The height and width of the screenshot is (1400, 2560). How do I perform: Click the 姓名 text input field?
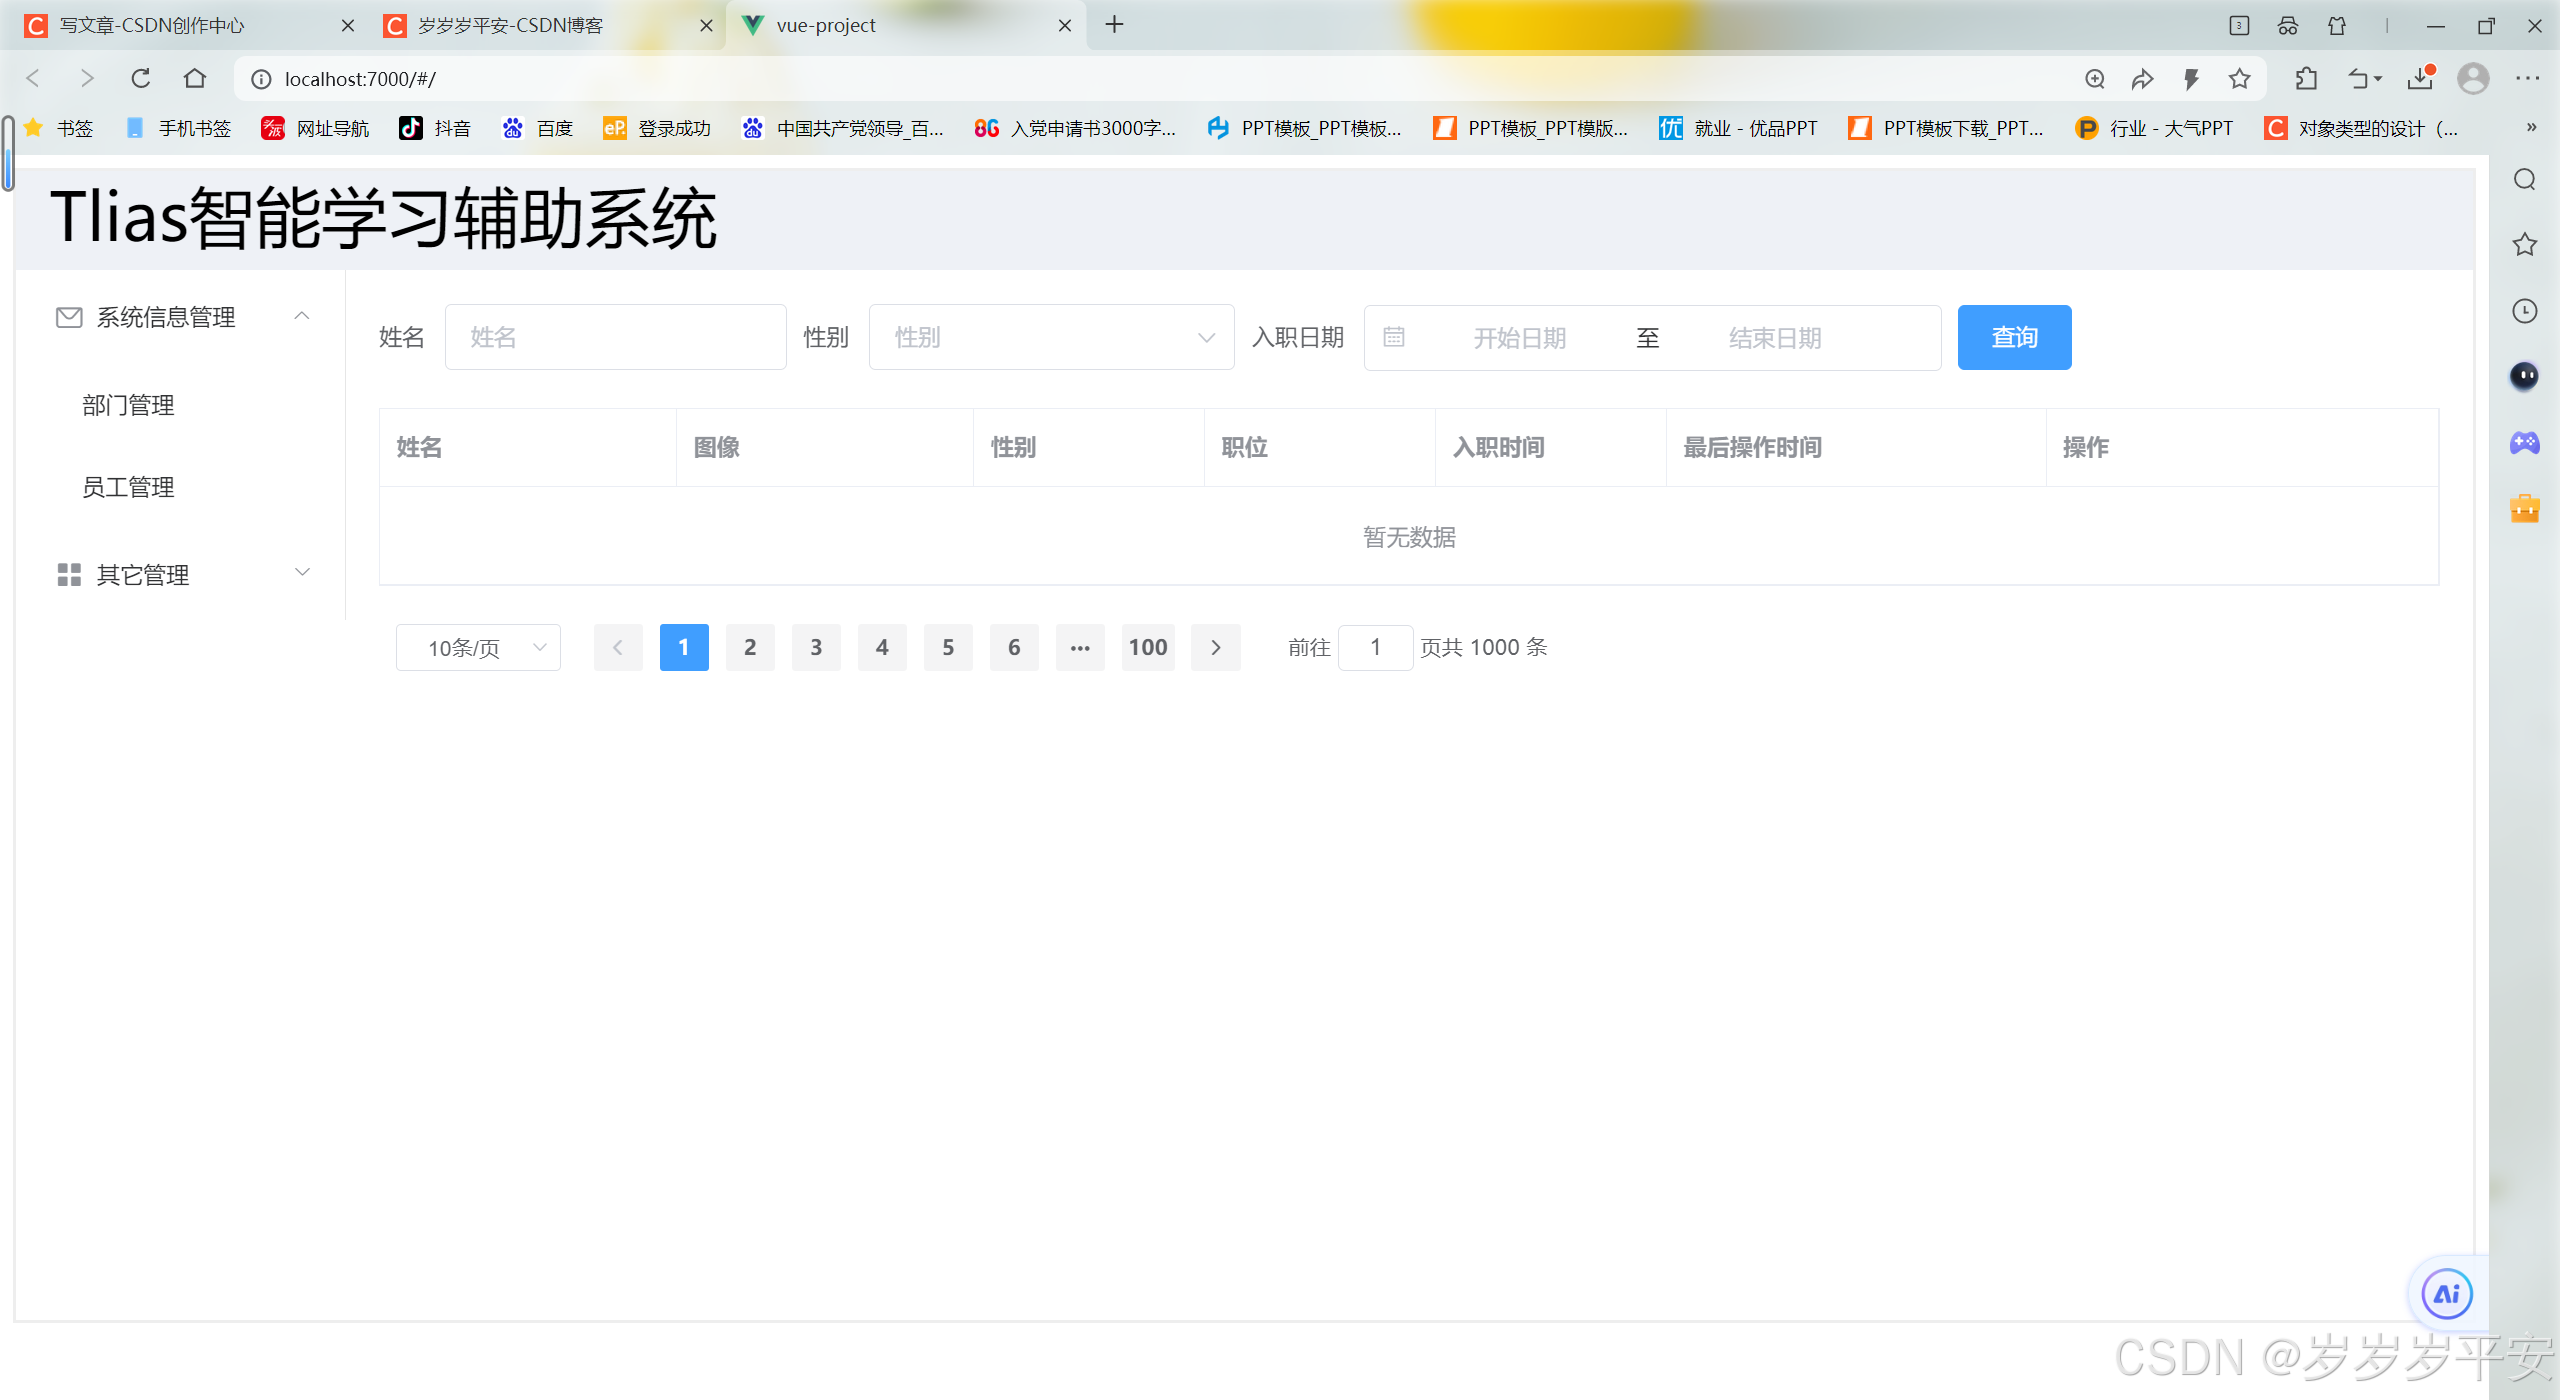click(x=615, y=338)
